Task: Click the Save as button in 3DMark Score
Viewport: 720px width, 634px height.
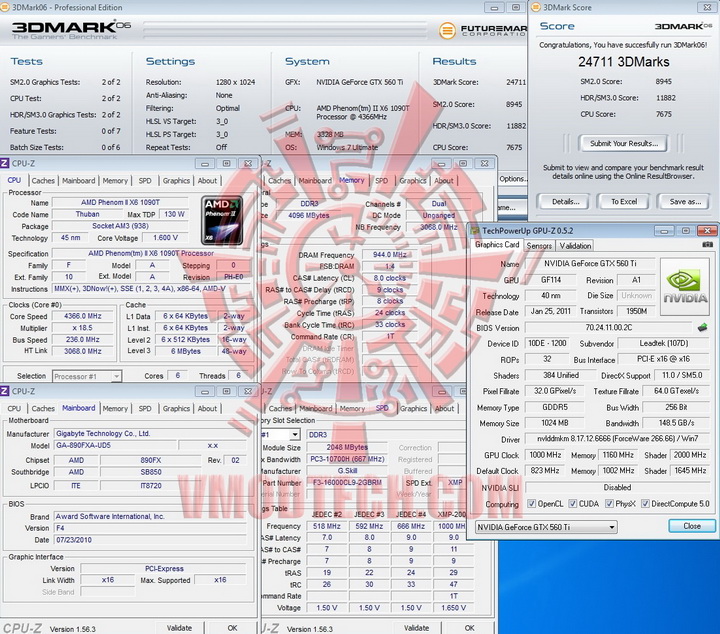Action: (685, 202)
